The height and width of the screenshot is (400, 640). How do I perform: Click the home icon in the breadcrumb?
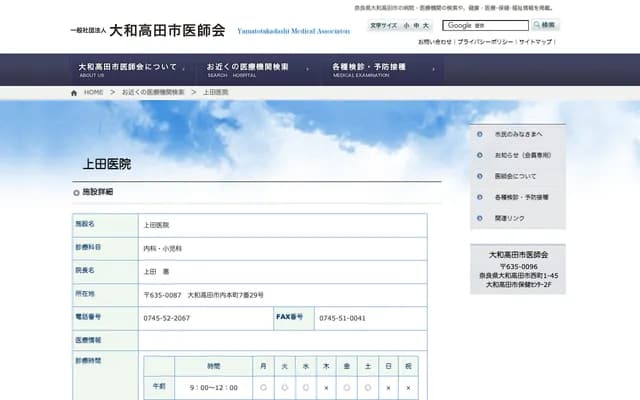74,92
